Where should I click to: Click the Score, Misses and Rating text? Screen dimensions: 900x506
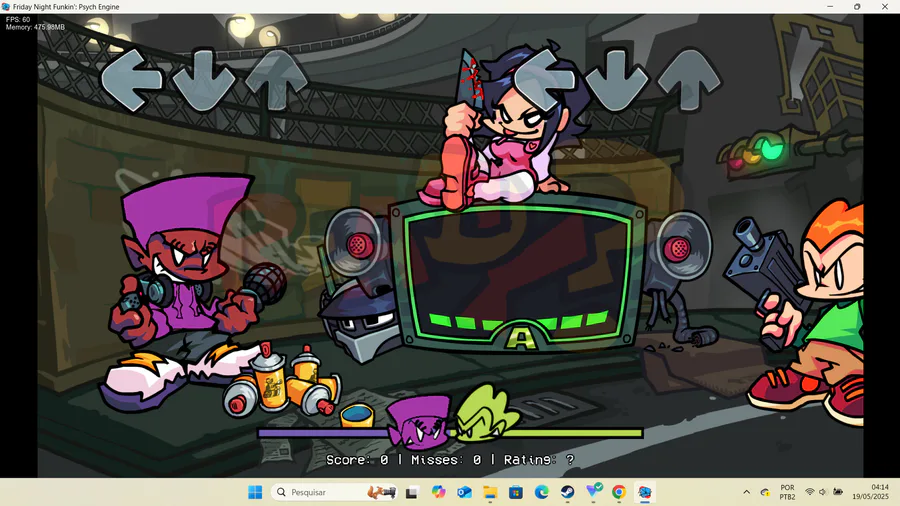click(x=450, y=460)
